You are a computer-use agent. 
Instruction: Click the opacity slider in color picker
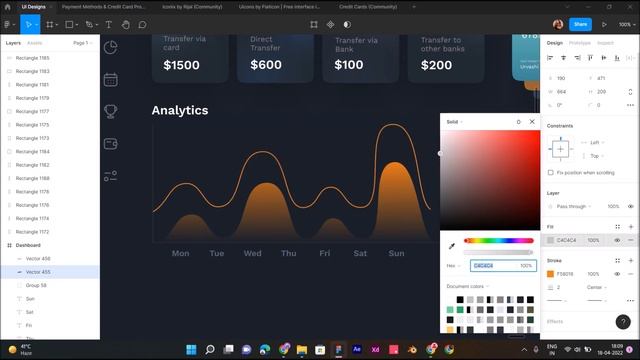(498, 253)
